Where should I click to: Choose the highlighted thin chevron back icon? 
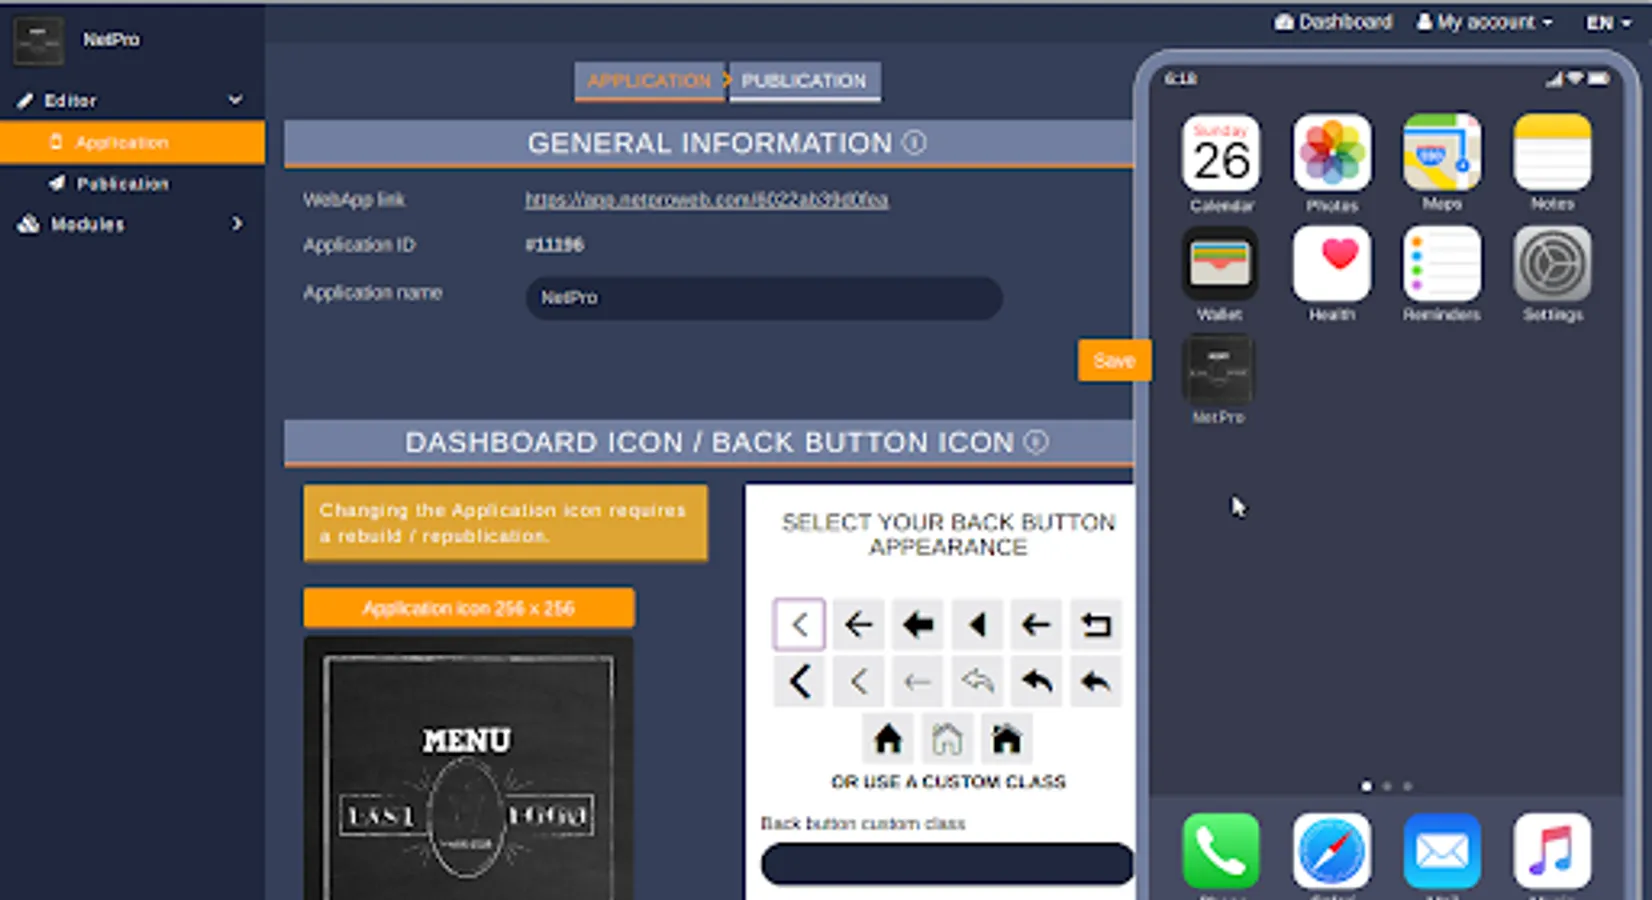point(799,625)
